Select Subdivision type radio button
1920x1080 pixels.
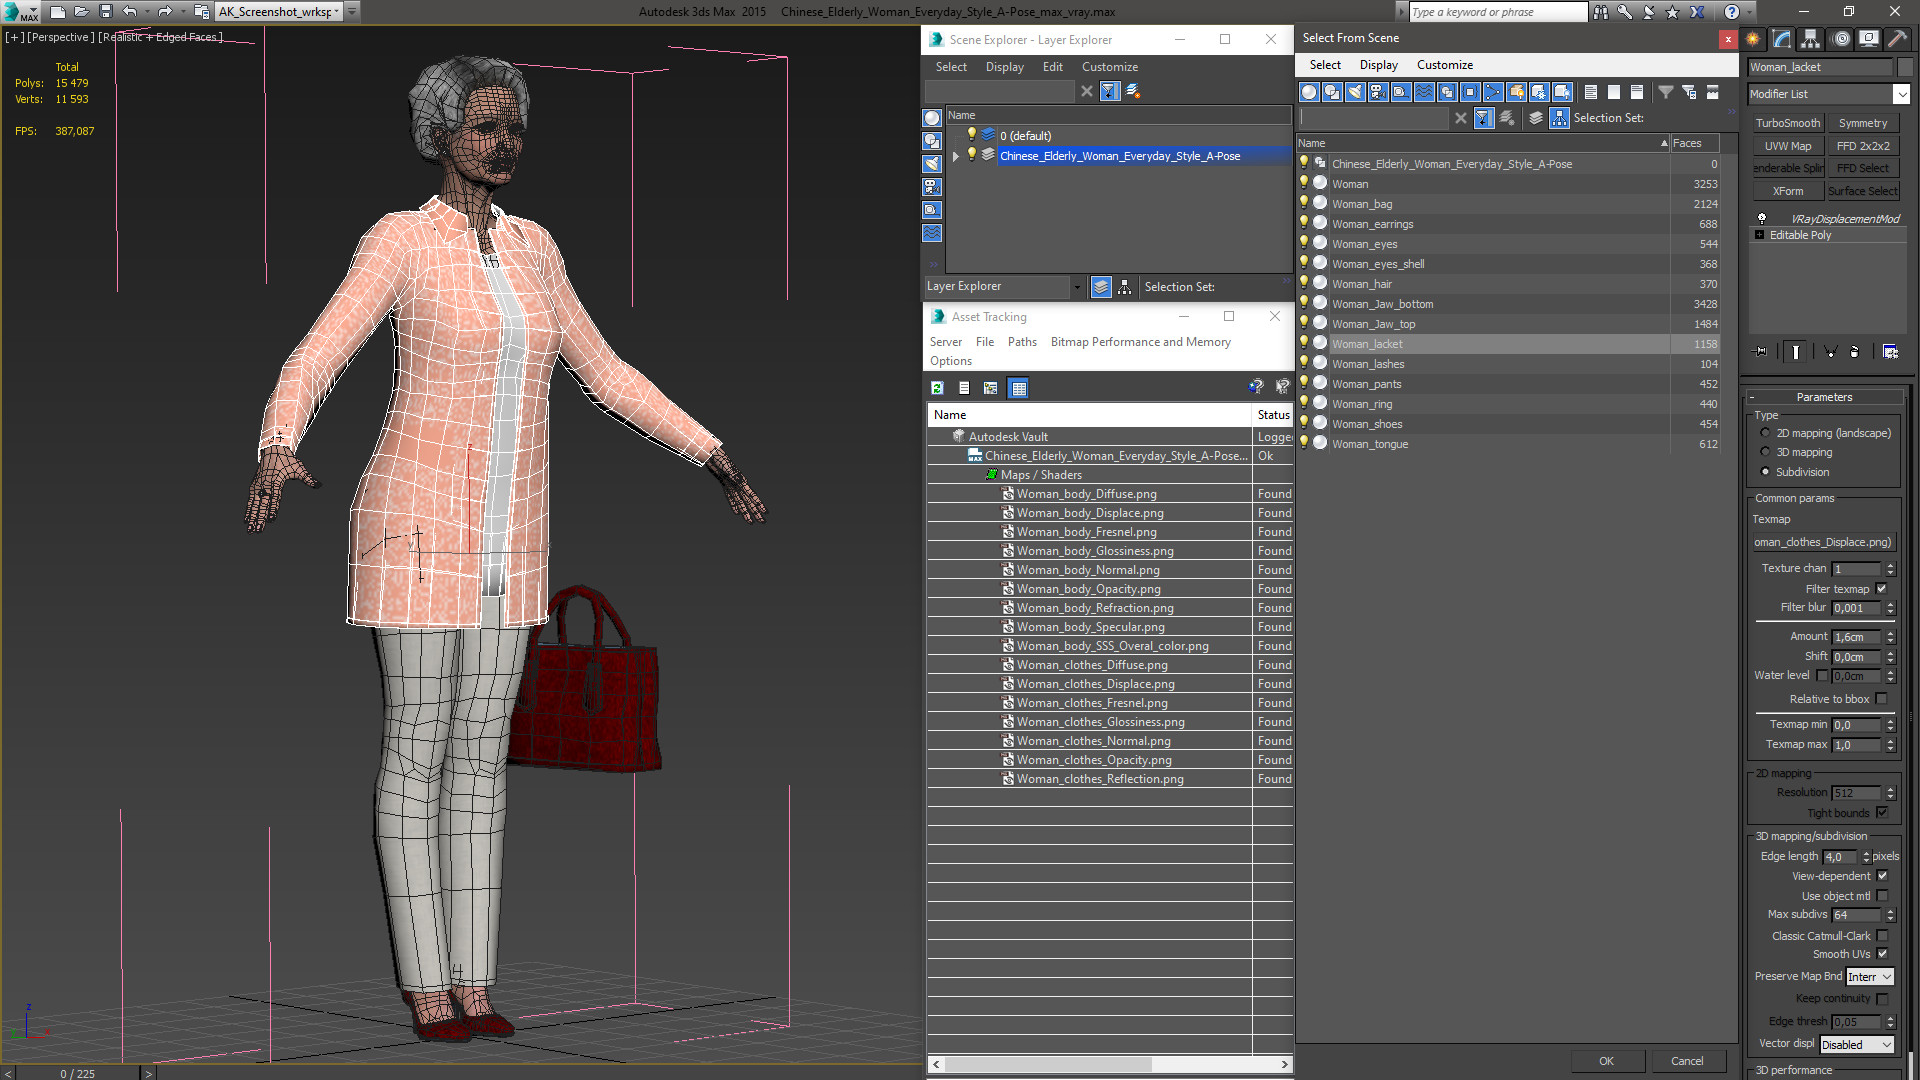1765,472
